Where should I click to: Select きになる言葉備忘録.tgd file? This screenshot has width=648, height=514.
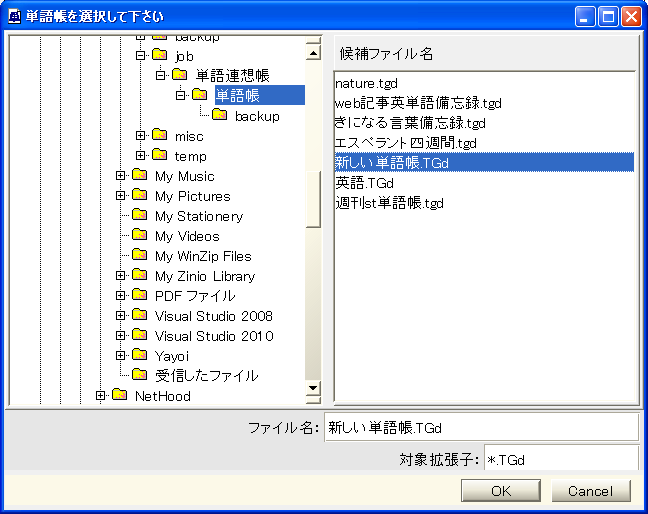[x=410, y=123]
